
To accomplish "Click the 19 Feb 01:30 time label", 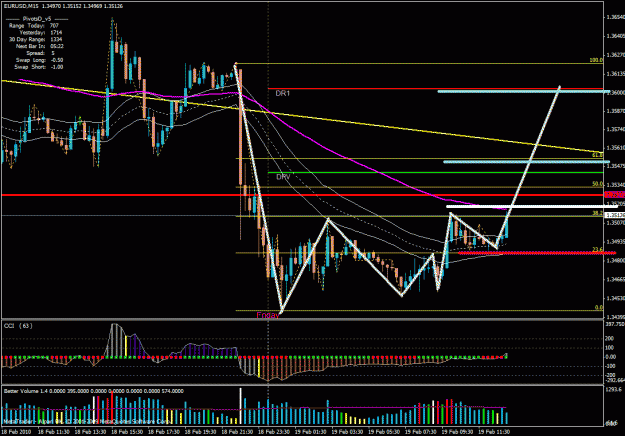I will coord(310,432).
